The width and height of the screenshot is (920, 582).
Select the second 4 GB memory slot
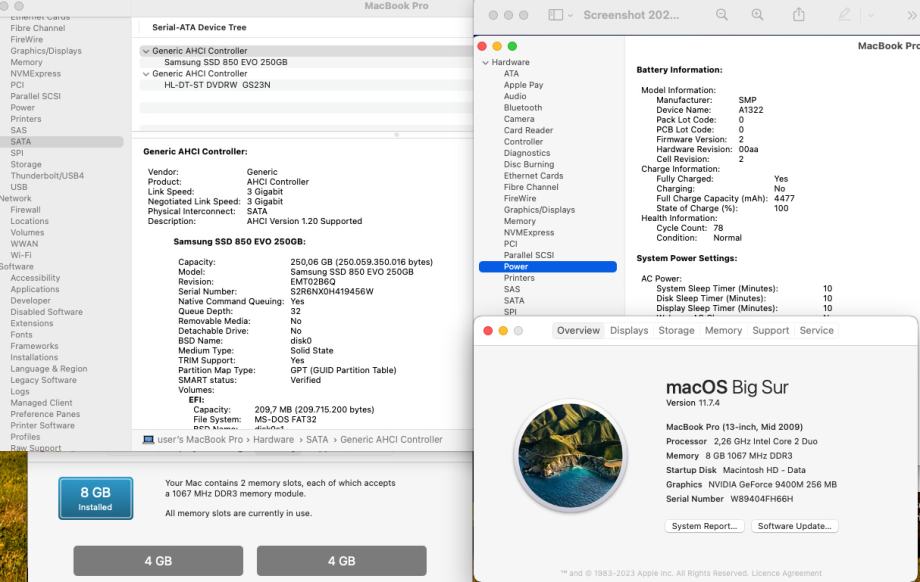(x=341, y=561)
